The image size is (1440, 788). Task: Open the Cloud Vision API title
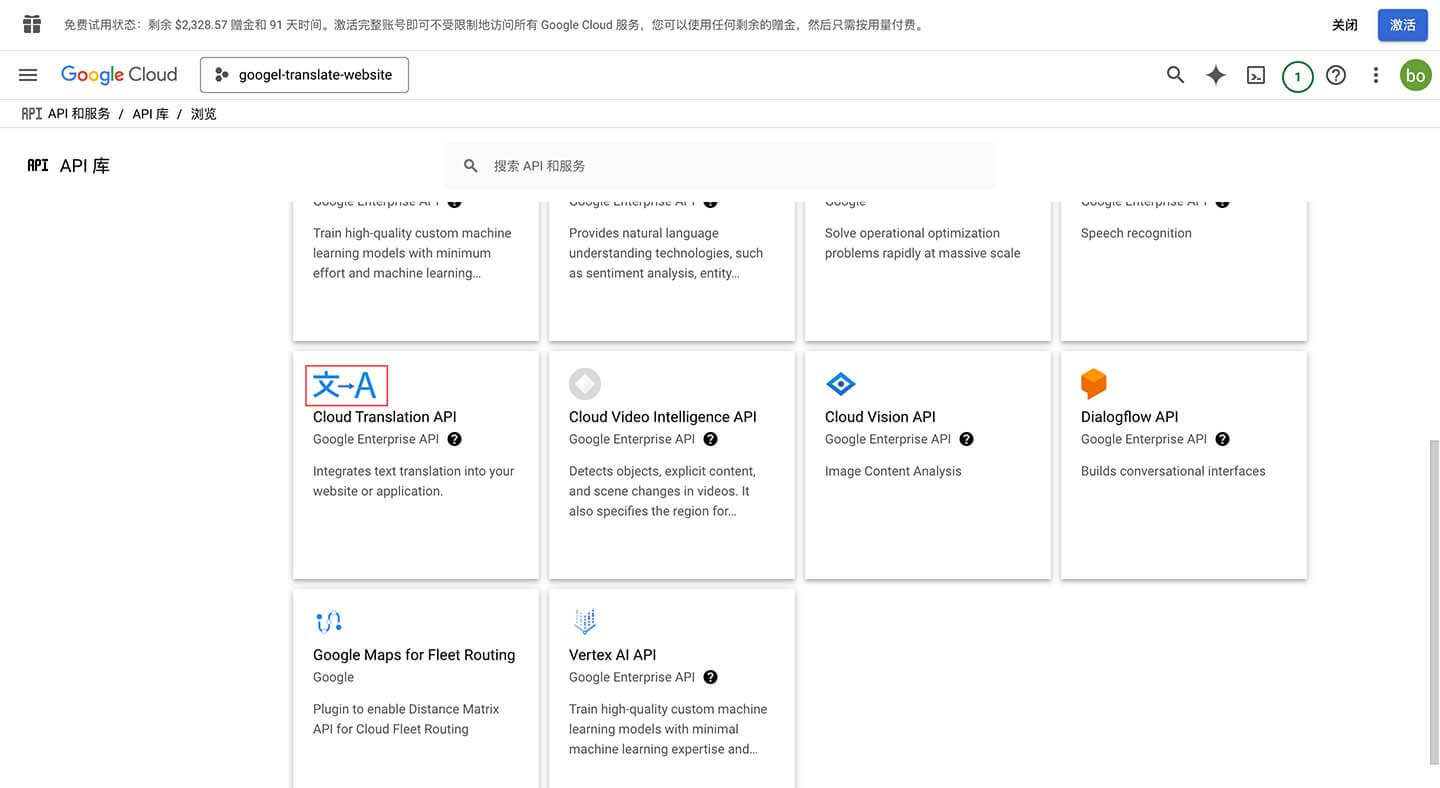pos(880,417)
